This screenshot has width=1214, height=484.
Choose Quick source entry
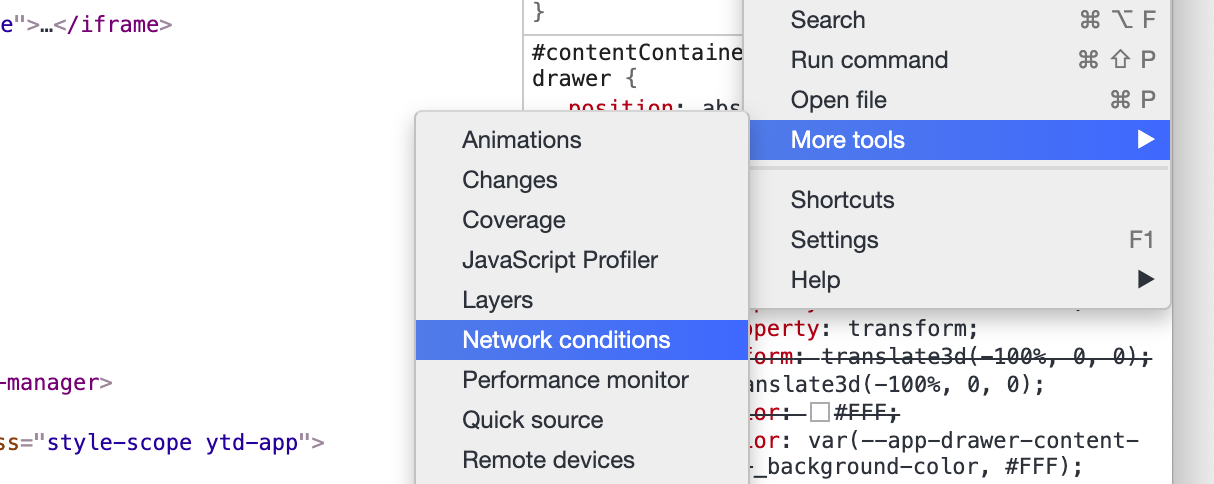532,420
